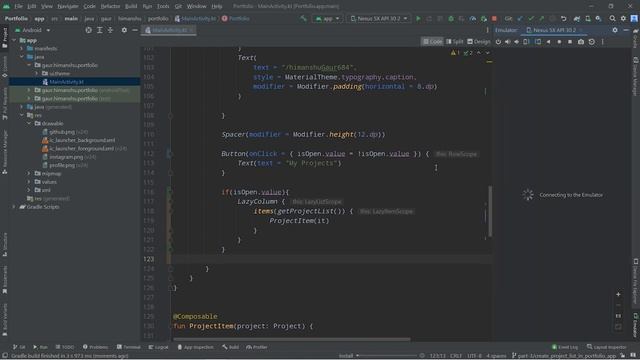
Task: Click the emulator volume down icon
Action: [516, 42]
